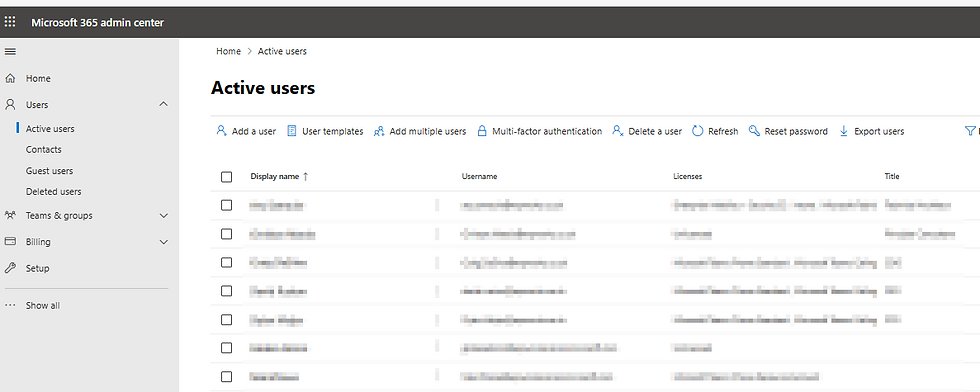Click Reset password button label
This screenshot has width=980, height=392.
point(796,131)
